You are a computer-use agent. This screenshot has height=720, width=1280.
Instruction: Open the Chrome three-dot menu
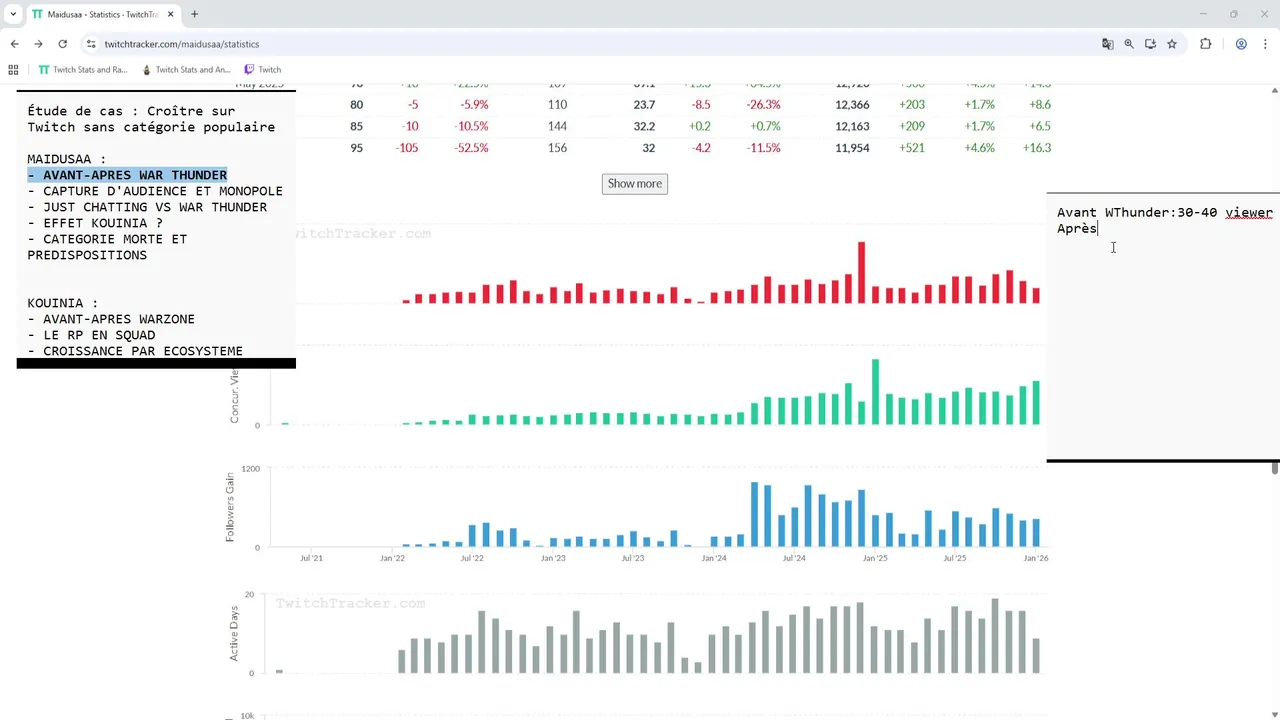pyautogui.click(x=1265, y=44)
